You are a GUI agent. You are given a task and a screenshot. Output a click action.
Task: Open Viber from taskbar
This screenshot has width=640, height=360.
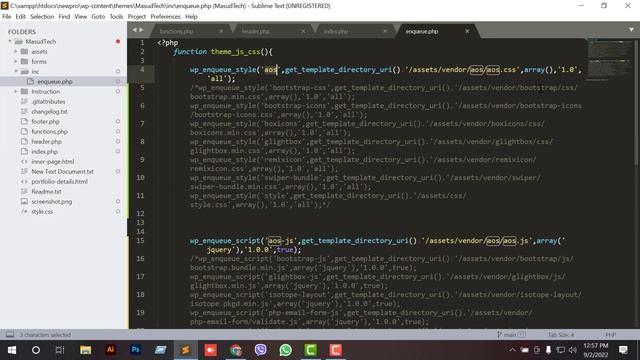tap(260, 350)
